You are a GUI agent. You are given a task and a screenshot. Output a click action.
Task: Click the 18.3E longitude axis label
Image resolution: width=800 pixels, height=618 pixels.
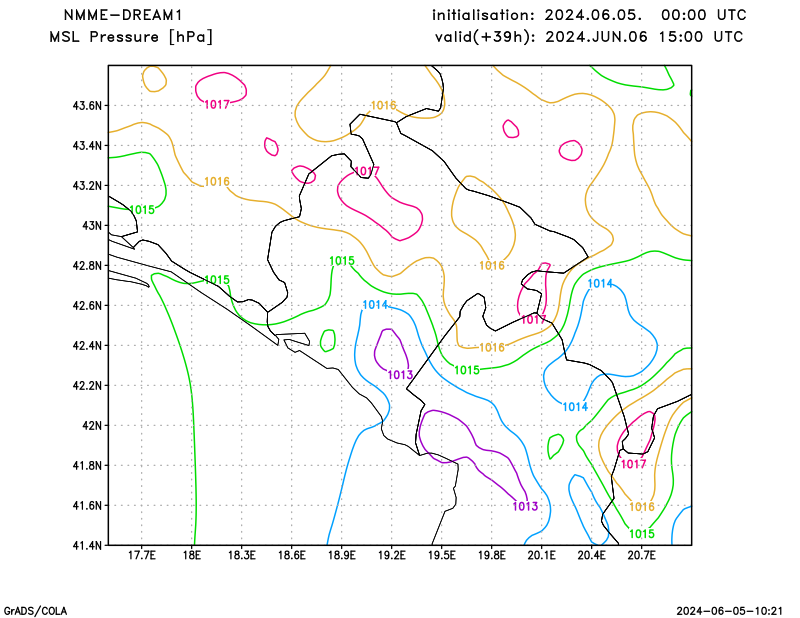[242, 555]
